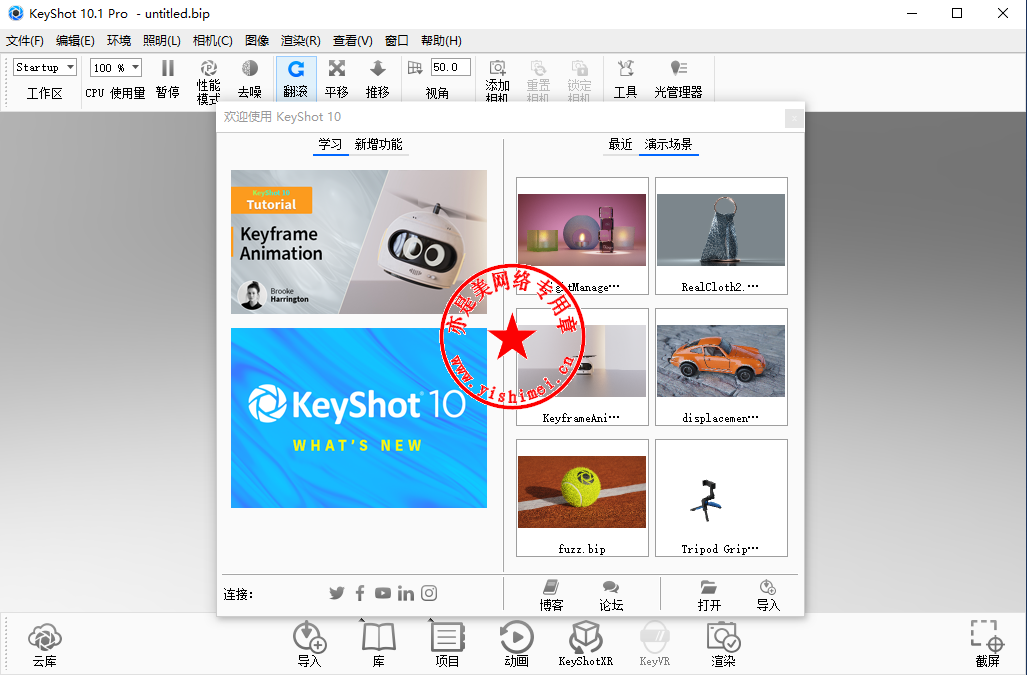Switch to the 学习 tab
1027x675 pixels.
331,145
